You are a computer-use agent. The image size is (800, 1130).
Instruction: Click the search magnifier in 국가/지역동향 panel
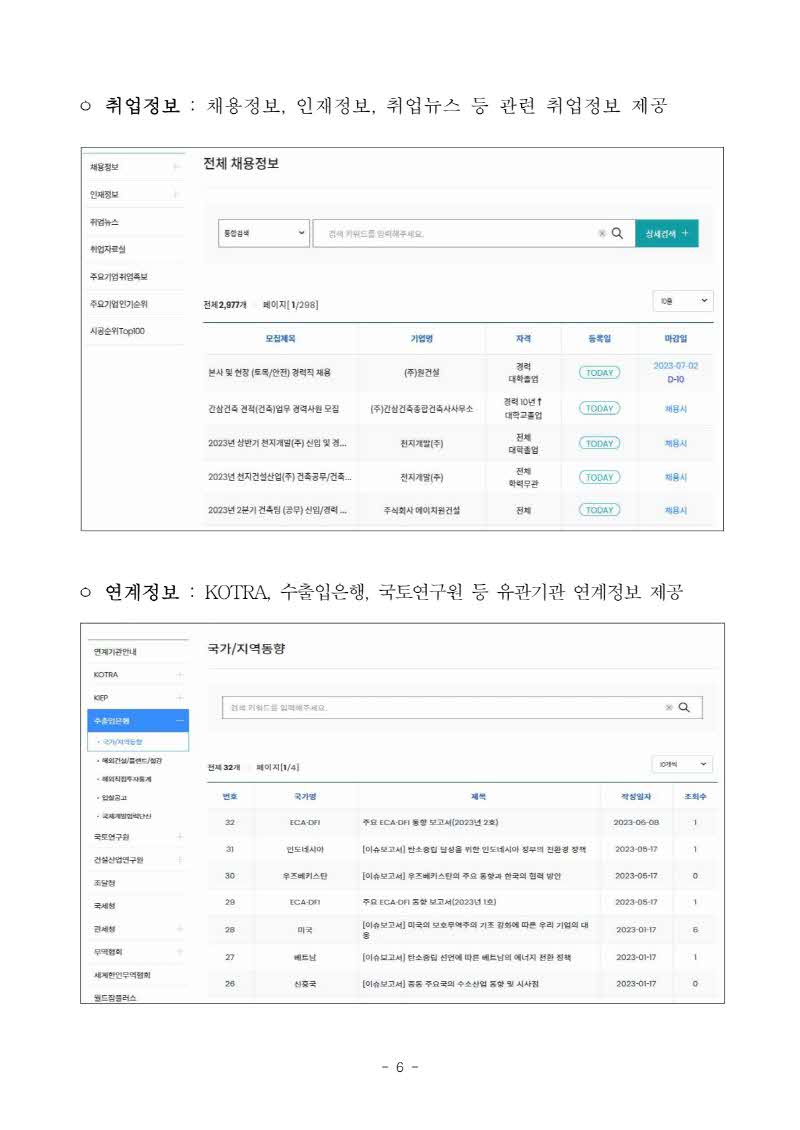click(684, 707)
